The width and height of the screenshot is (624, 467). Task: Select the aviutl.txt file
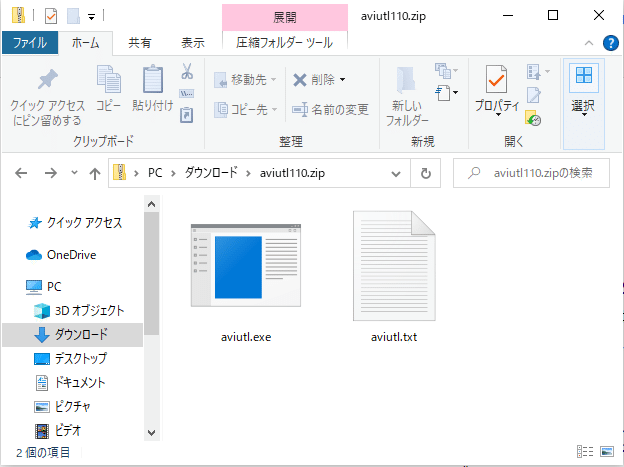coord(394,277)
